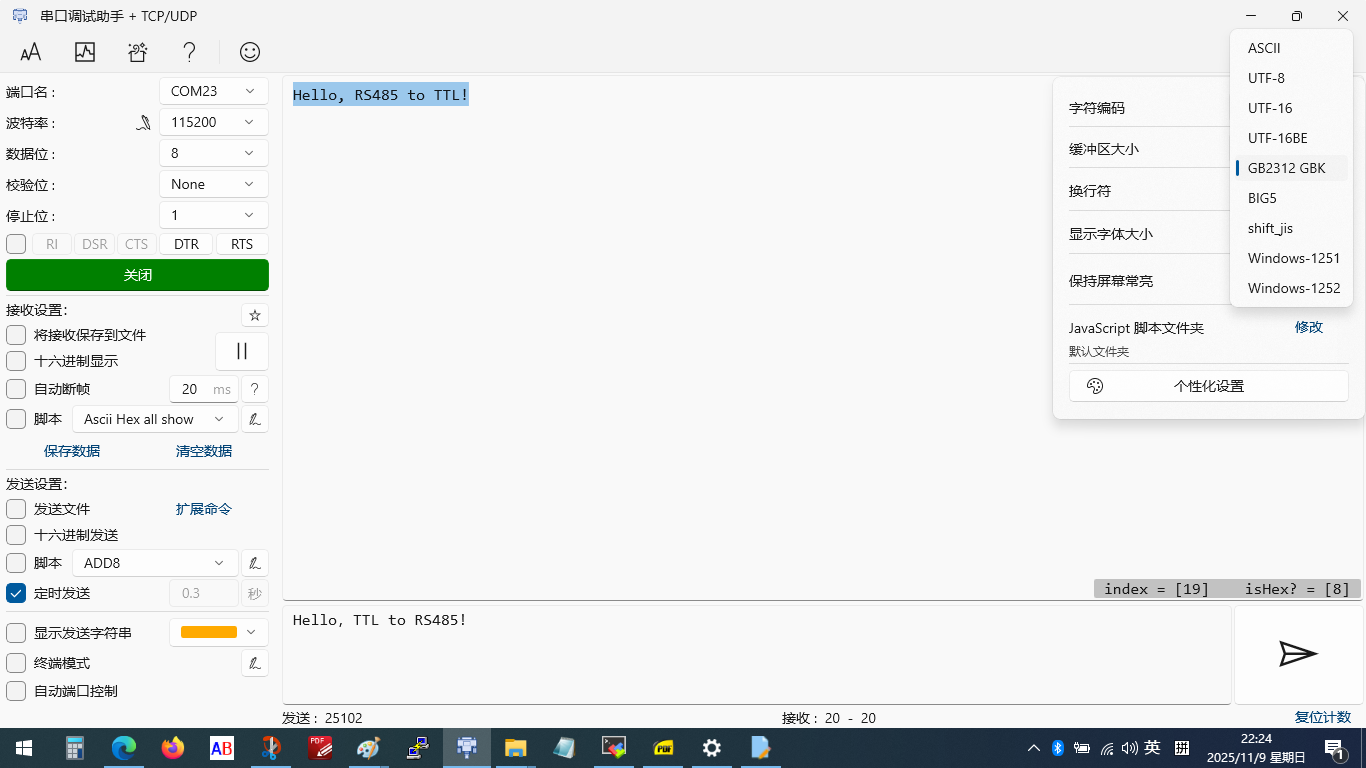Click the reset count link

[x=1322, y=717]
